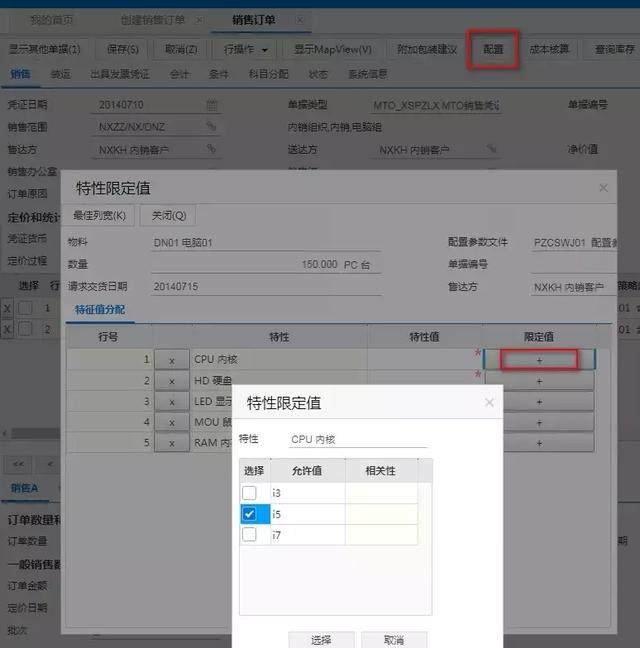Screen dimensions: 640x648
Task: Click the lookup icon for 销售范围
Action: pyautogui.click(x=211, y=127)
